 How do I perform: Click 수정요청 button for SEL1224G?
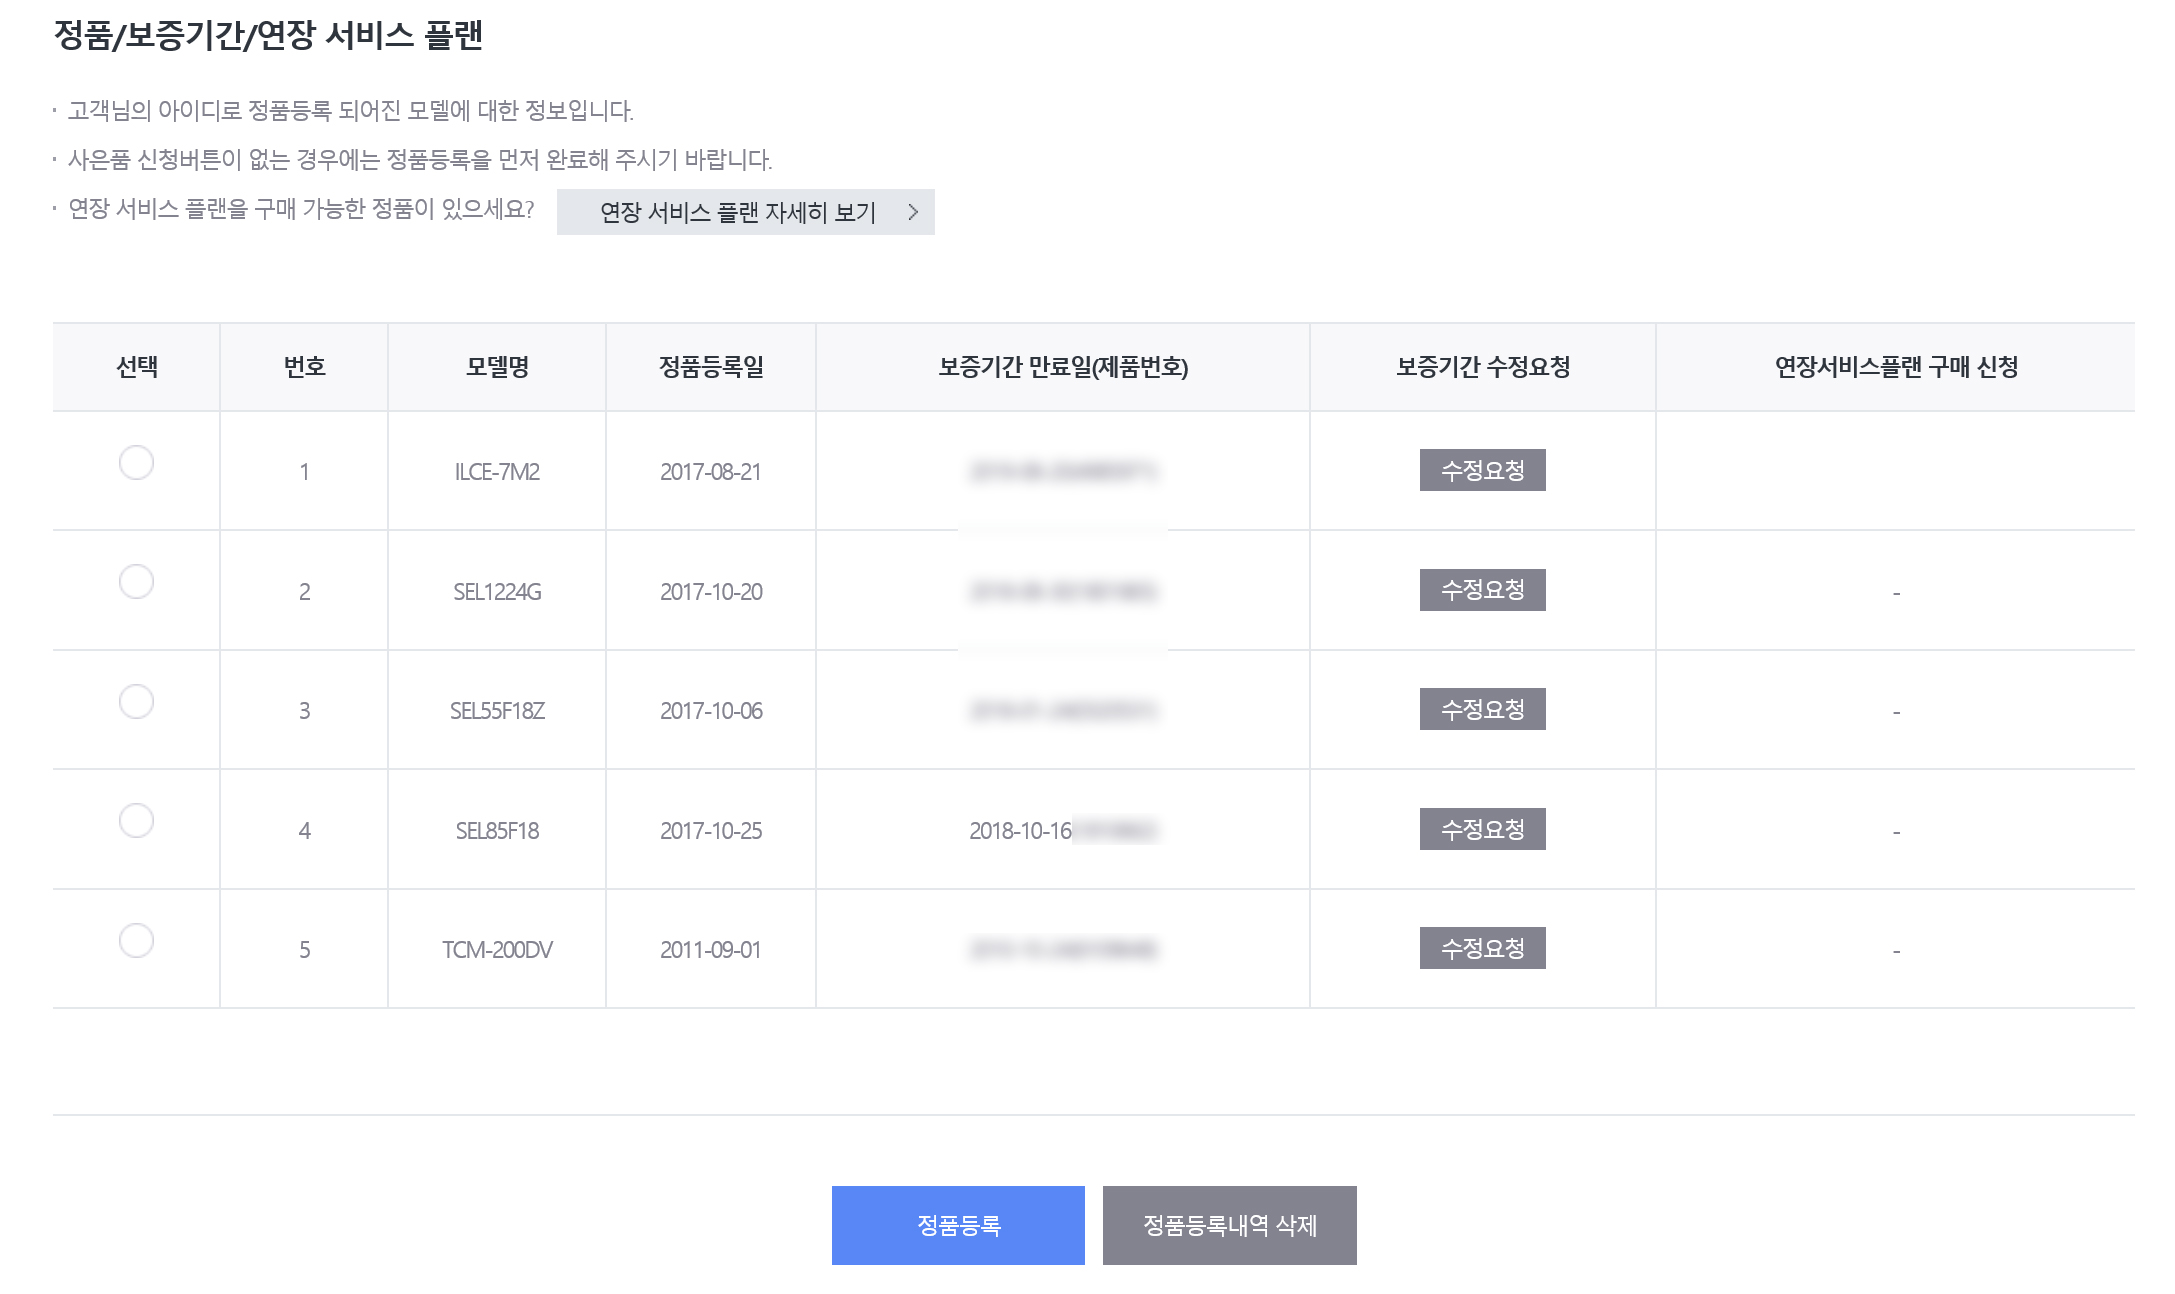click(x=1481, y=590)
